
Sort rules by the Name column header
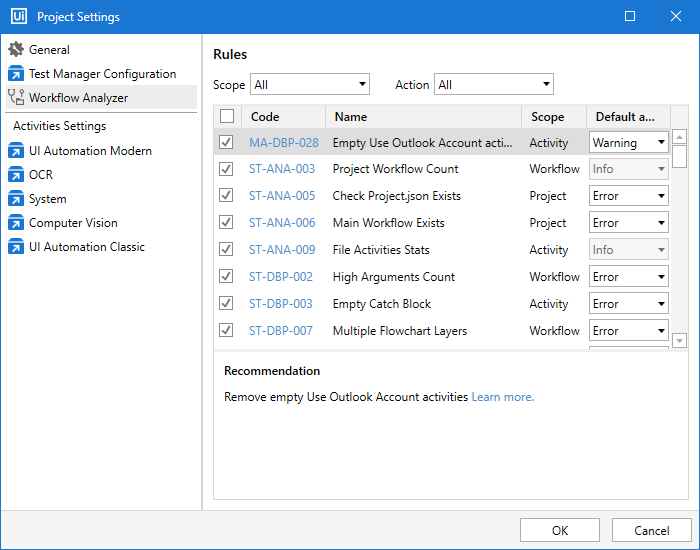pos(420,117)
